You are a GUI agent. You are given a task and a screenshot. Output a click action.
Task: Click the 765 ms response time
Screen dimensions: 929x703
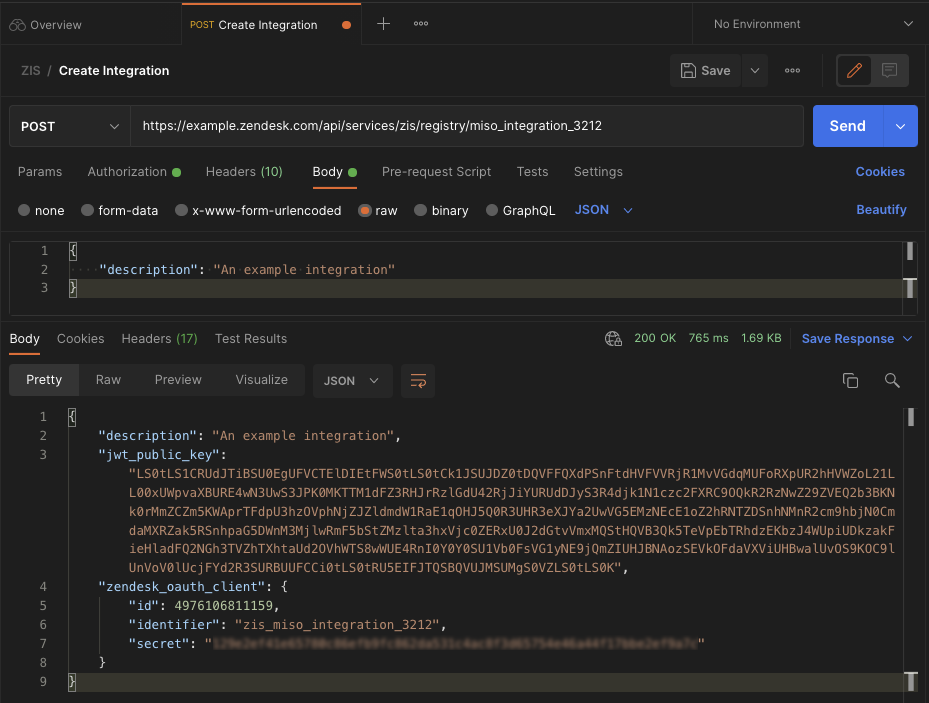click(x=708, y=338)
